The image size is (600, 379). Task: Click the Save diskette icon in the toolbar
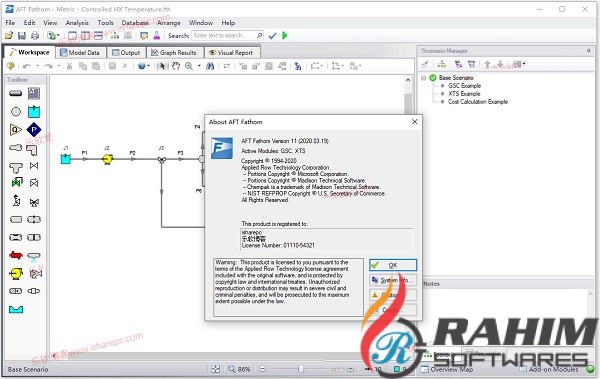[22, 36]
